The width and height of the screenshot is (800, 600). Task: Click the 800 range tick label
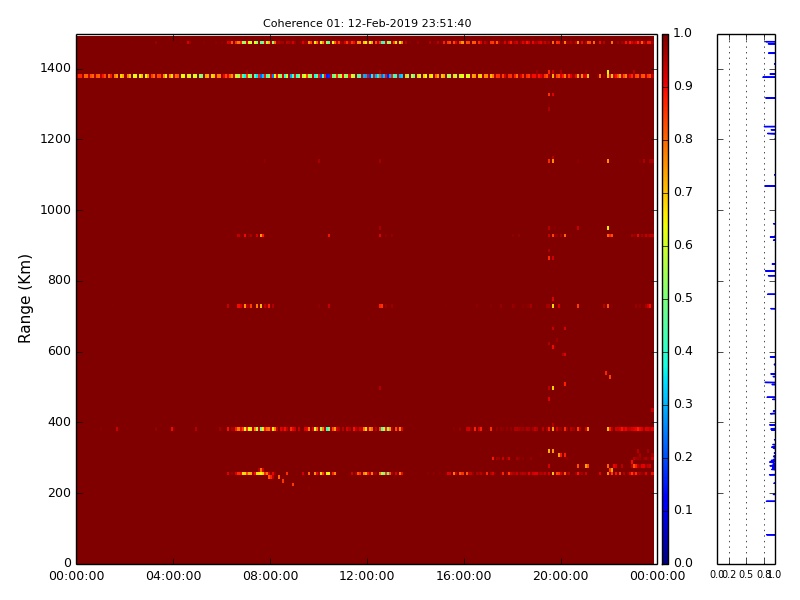pyautogui.click(x=59, y=281)
